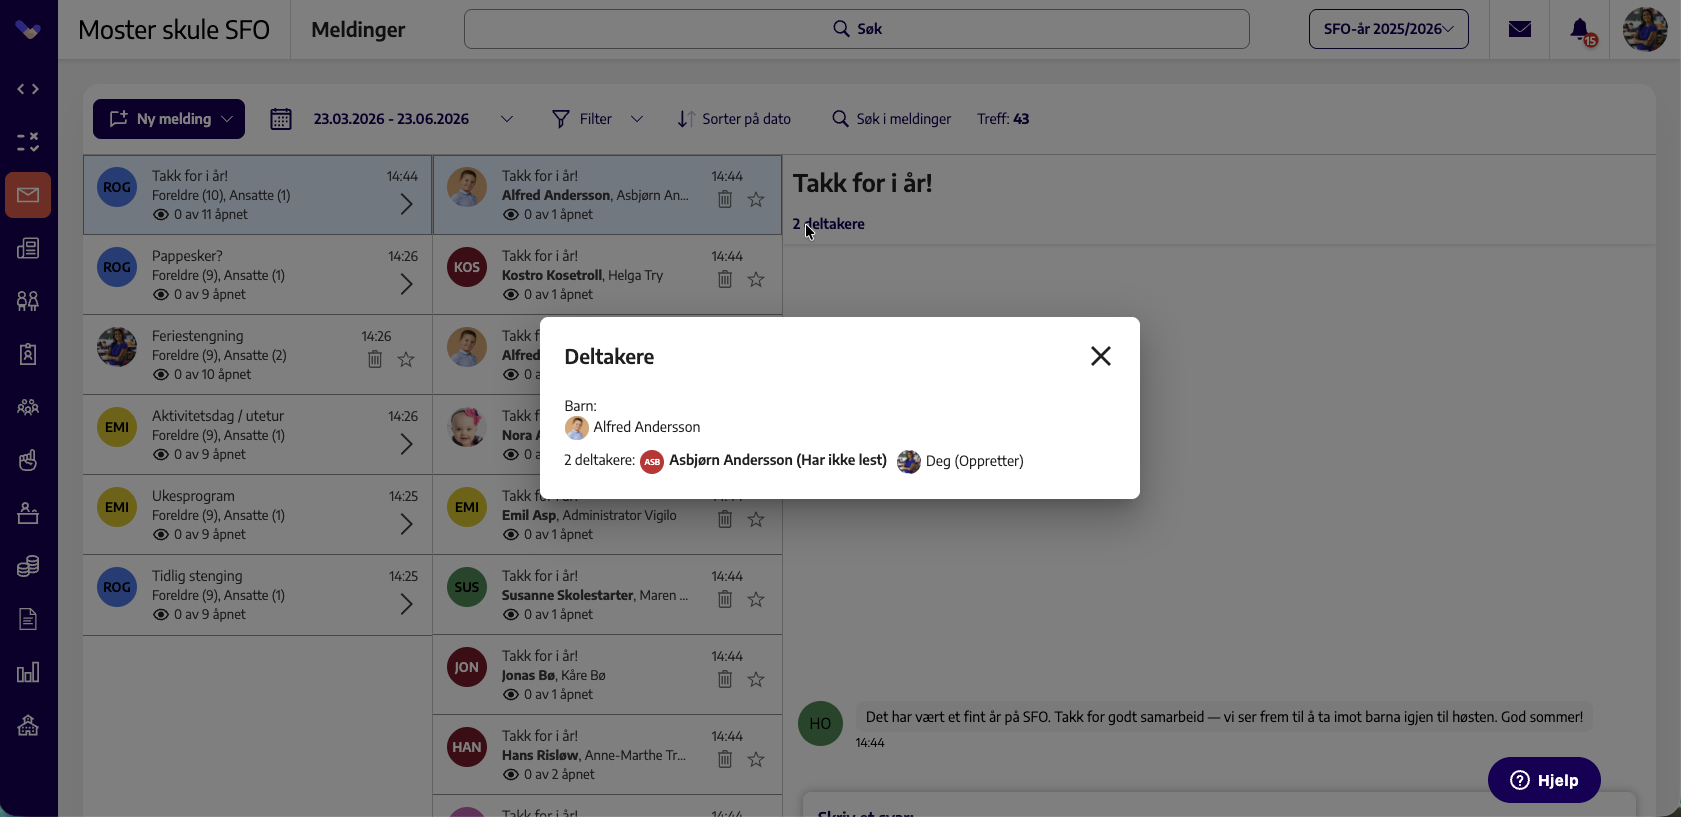Star the Alfred Andersson, Asbjørn message
This screenshot has width=1681, height=817.
pyautogui.click(x=756, y=199)
